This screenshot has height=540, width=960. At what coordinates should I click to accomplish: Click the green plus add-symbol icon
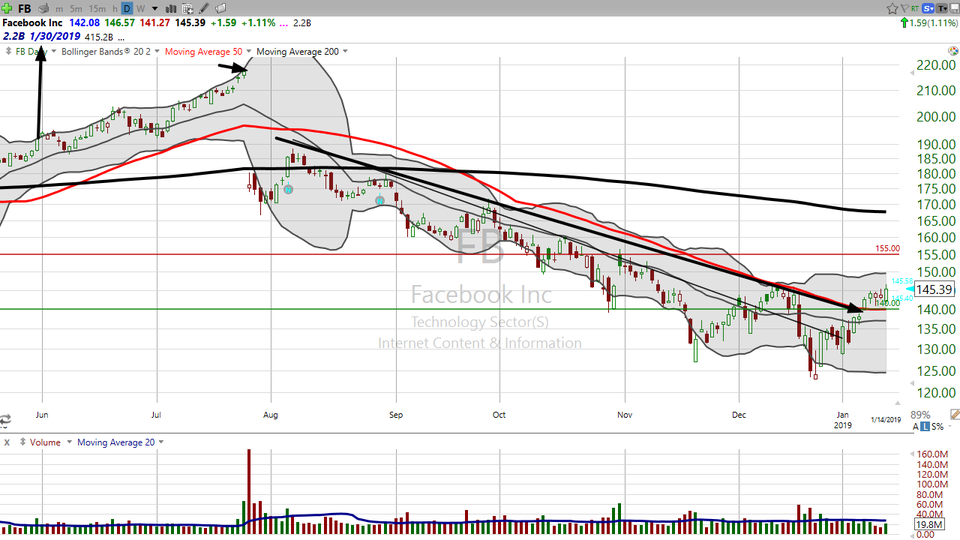[7, 9]
